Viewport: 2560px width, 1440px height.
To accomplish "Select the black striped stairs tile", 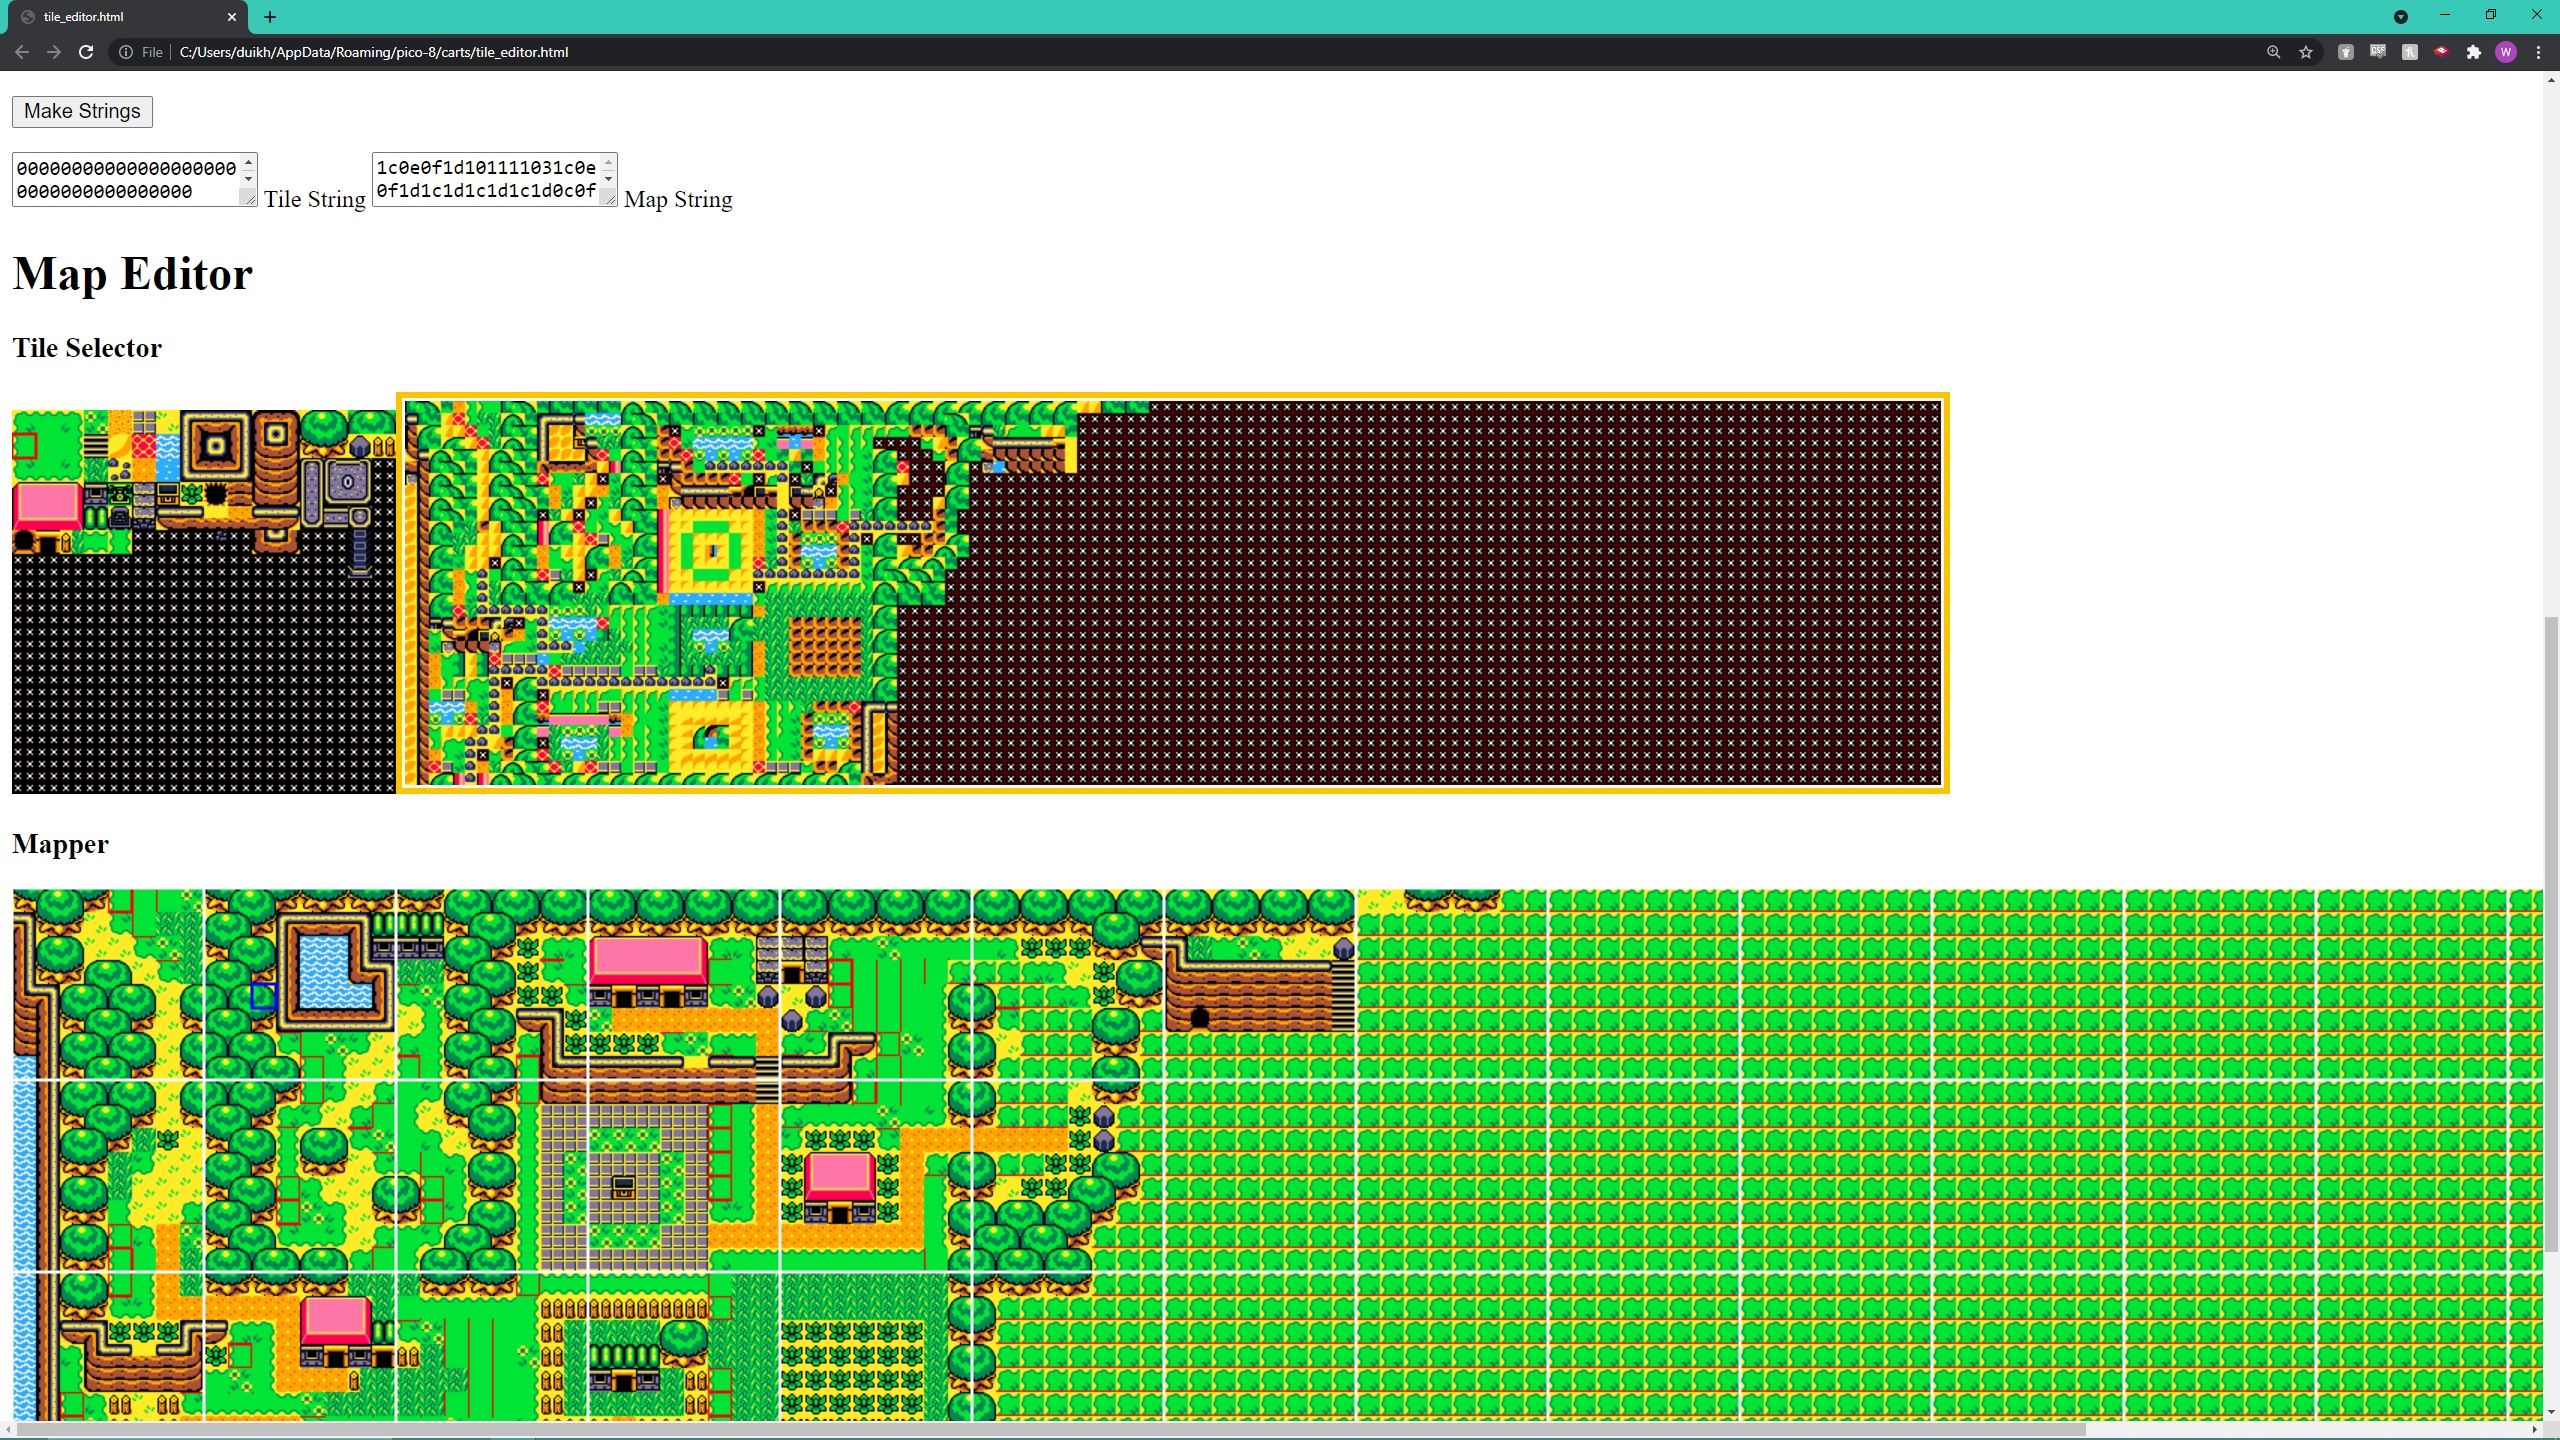I will pos(96,446).
